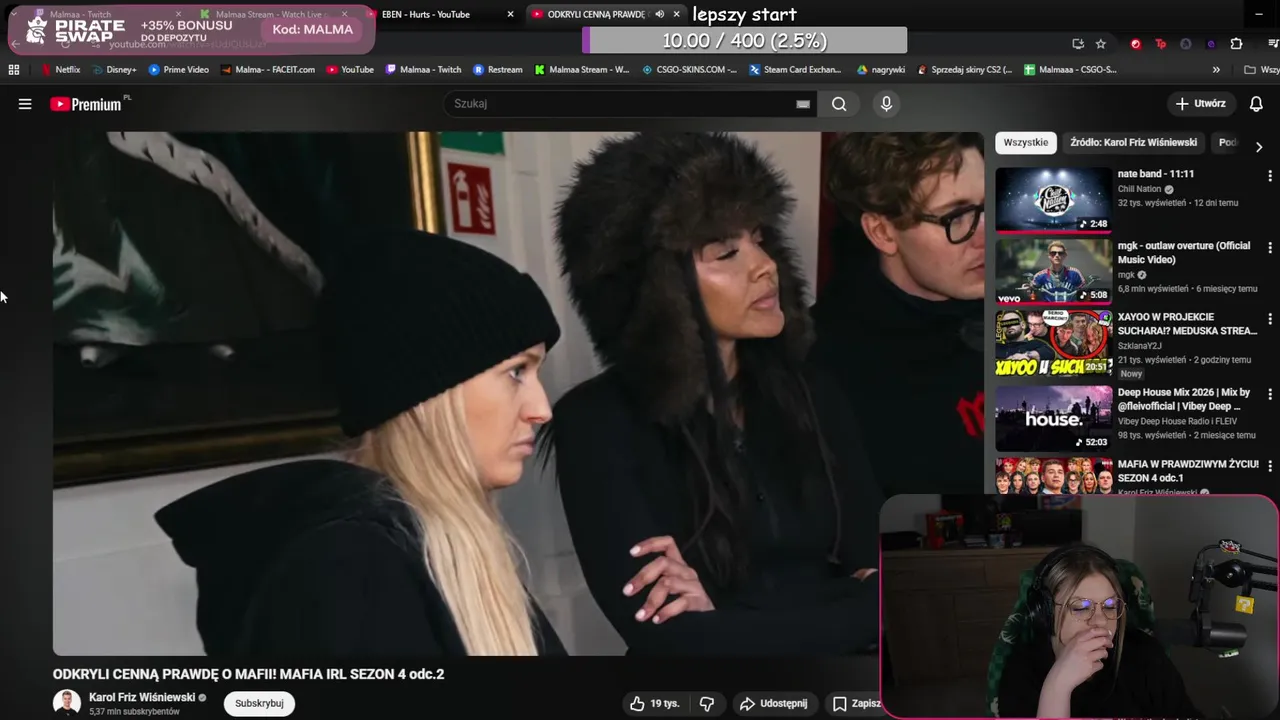Open Vibey Deep House Radio I FLEIV channel

coord(1177,421)
